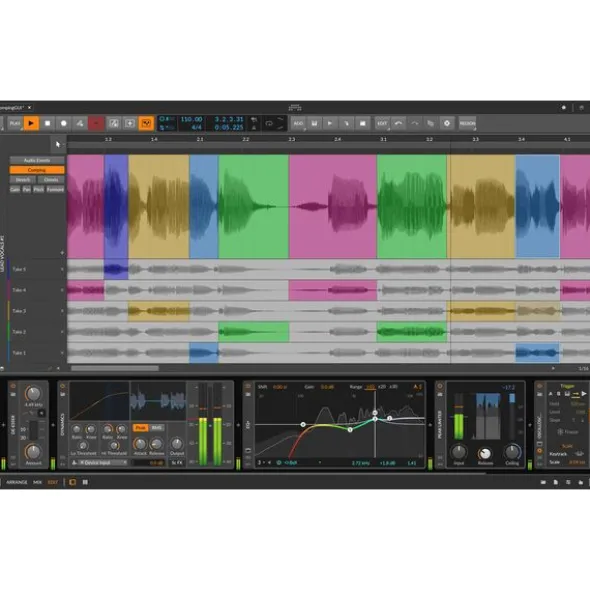Select the Gain expression button

coord(15,190)
